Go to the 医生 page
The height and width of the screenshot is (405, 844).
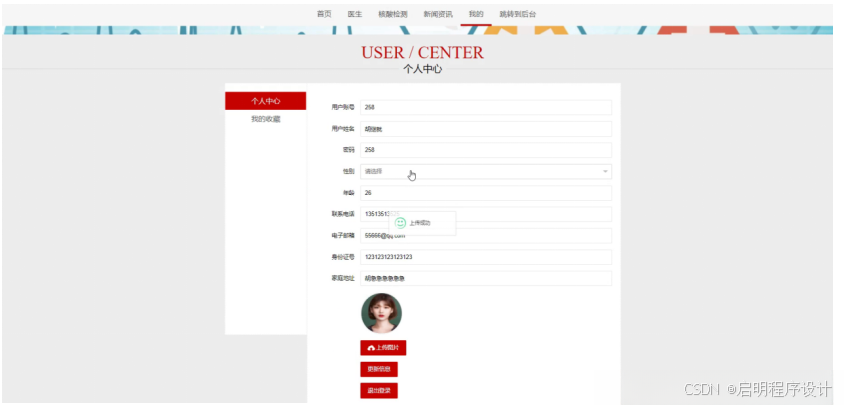pyautogui.click(x=355, y=14)
